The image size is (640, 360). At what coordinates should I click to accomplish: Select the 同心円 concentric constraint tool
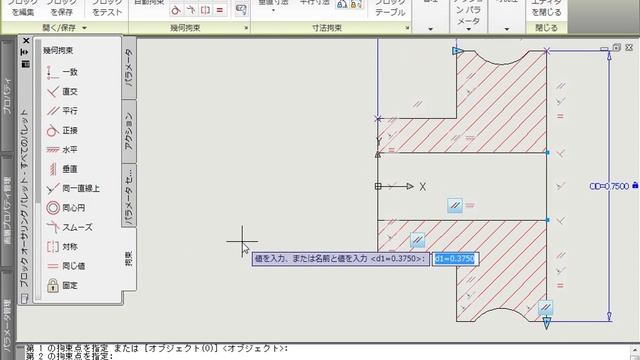(x=65, y=208)
